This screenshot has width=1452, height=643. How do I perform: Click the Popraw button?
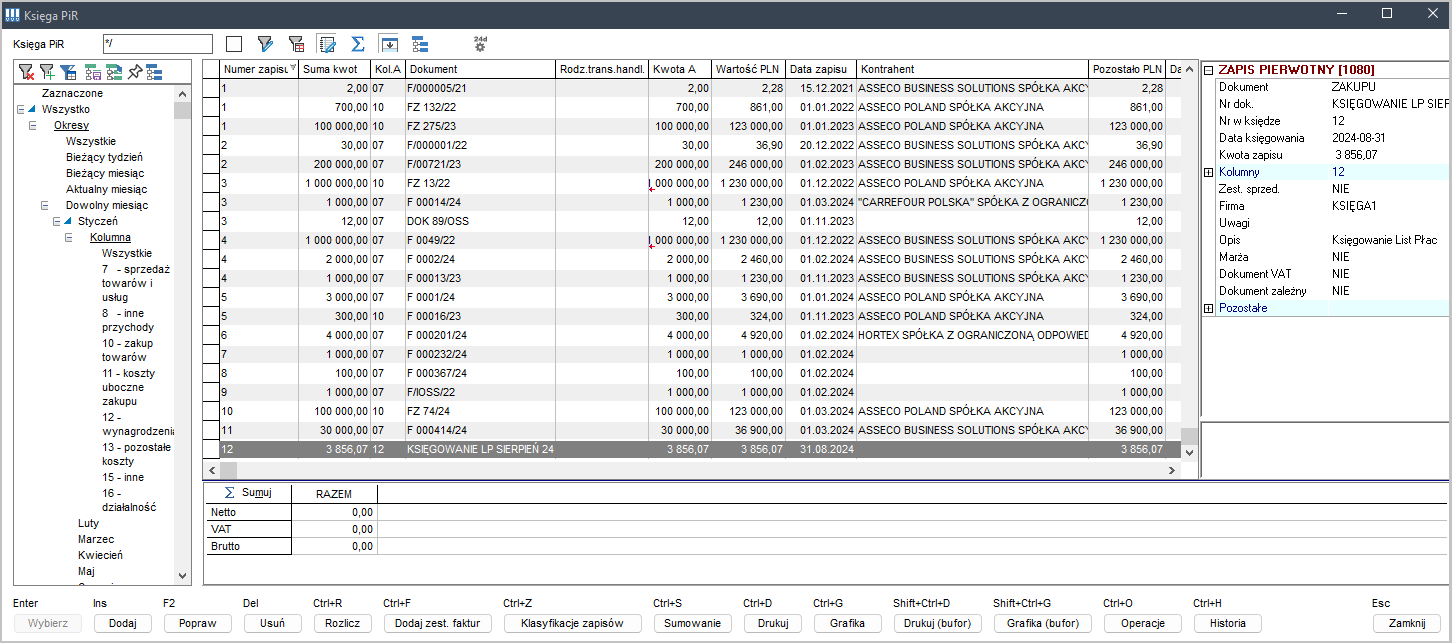(x=197, y=623)
